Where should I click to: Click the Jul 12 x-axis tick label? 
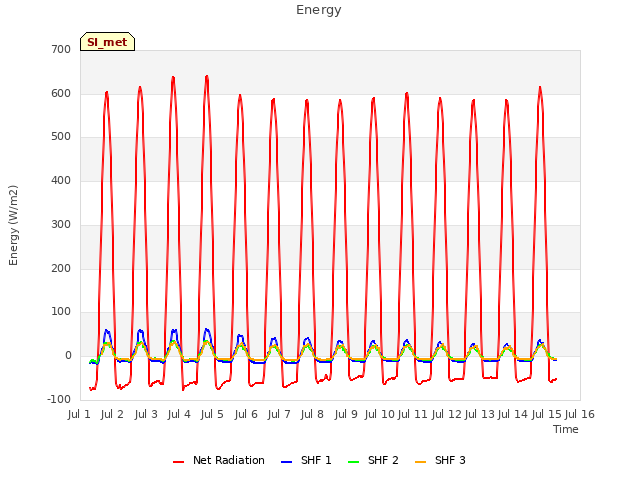point(447,414)
